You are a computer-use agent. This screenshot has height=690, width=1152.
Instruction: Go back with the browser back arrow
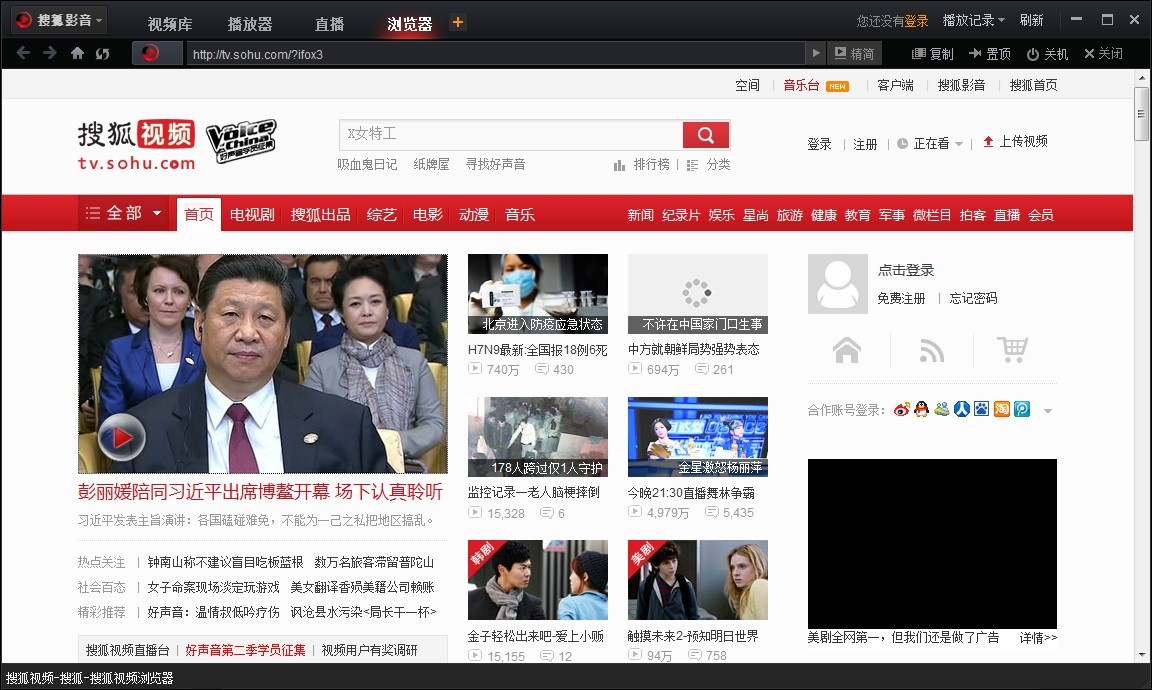(x=23, y=53)
